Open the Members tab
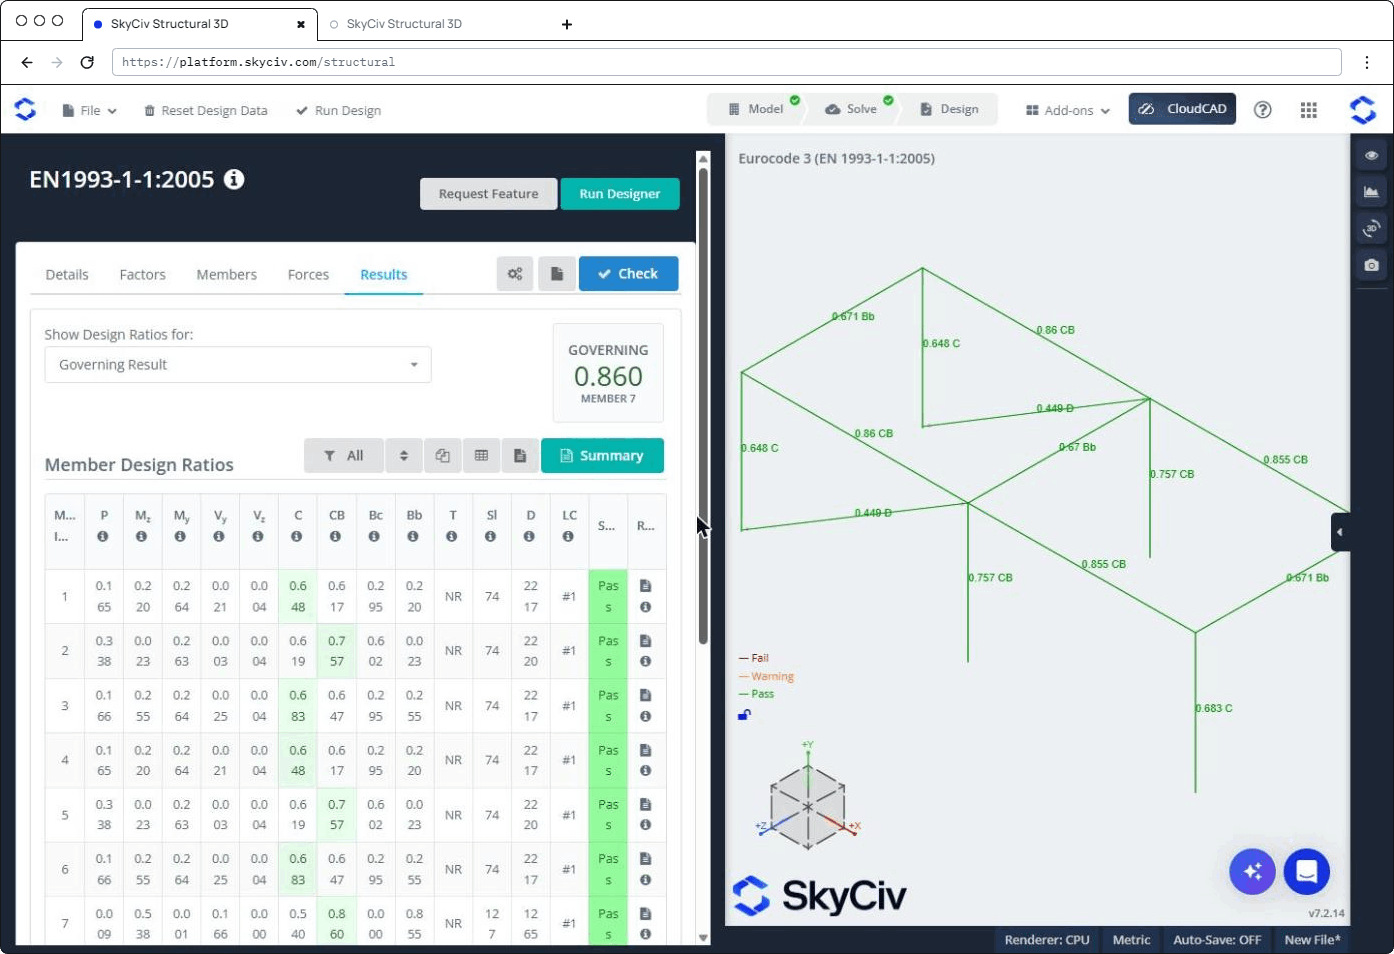 [x=227, y=275]
